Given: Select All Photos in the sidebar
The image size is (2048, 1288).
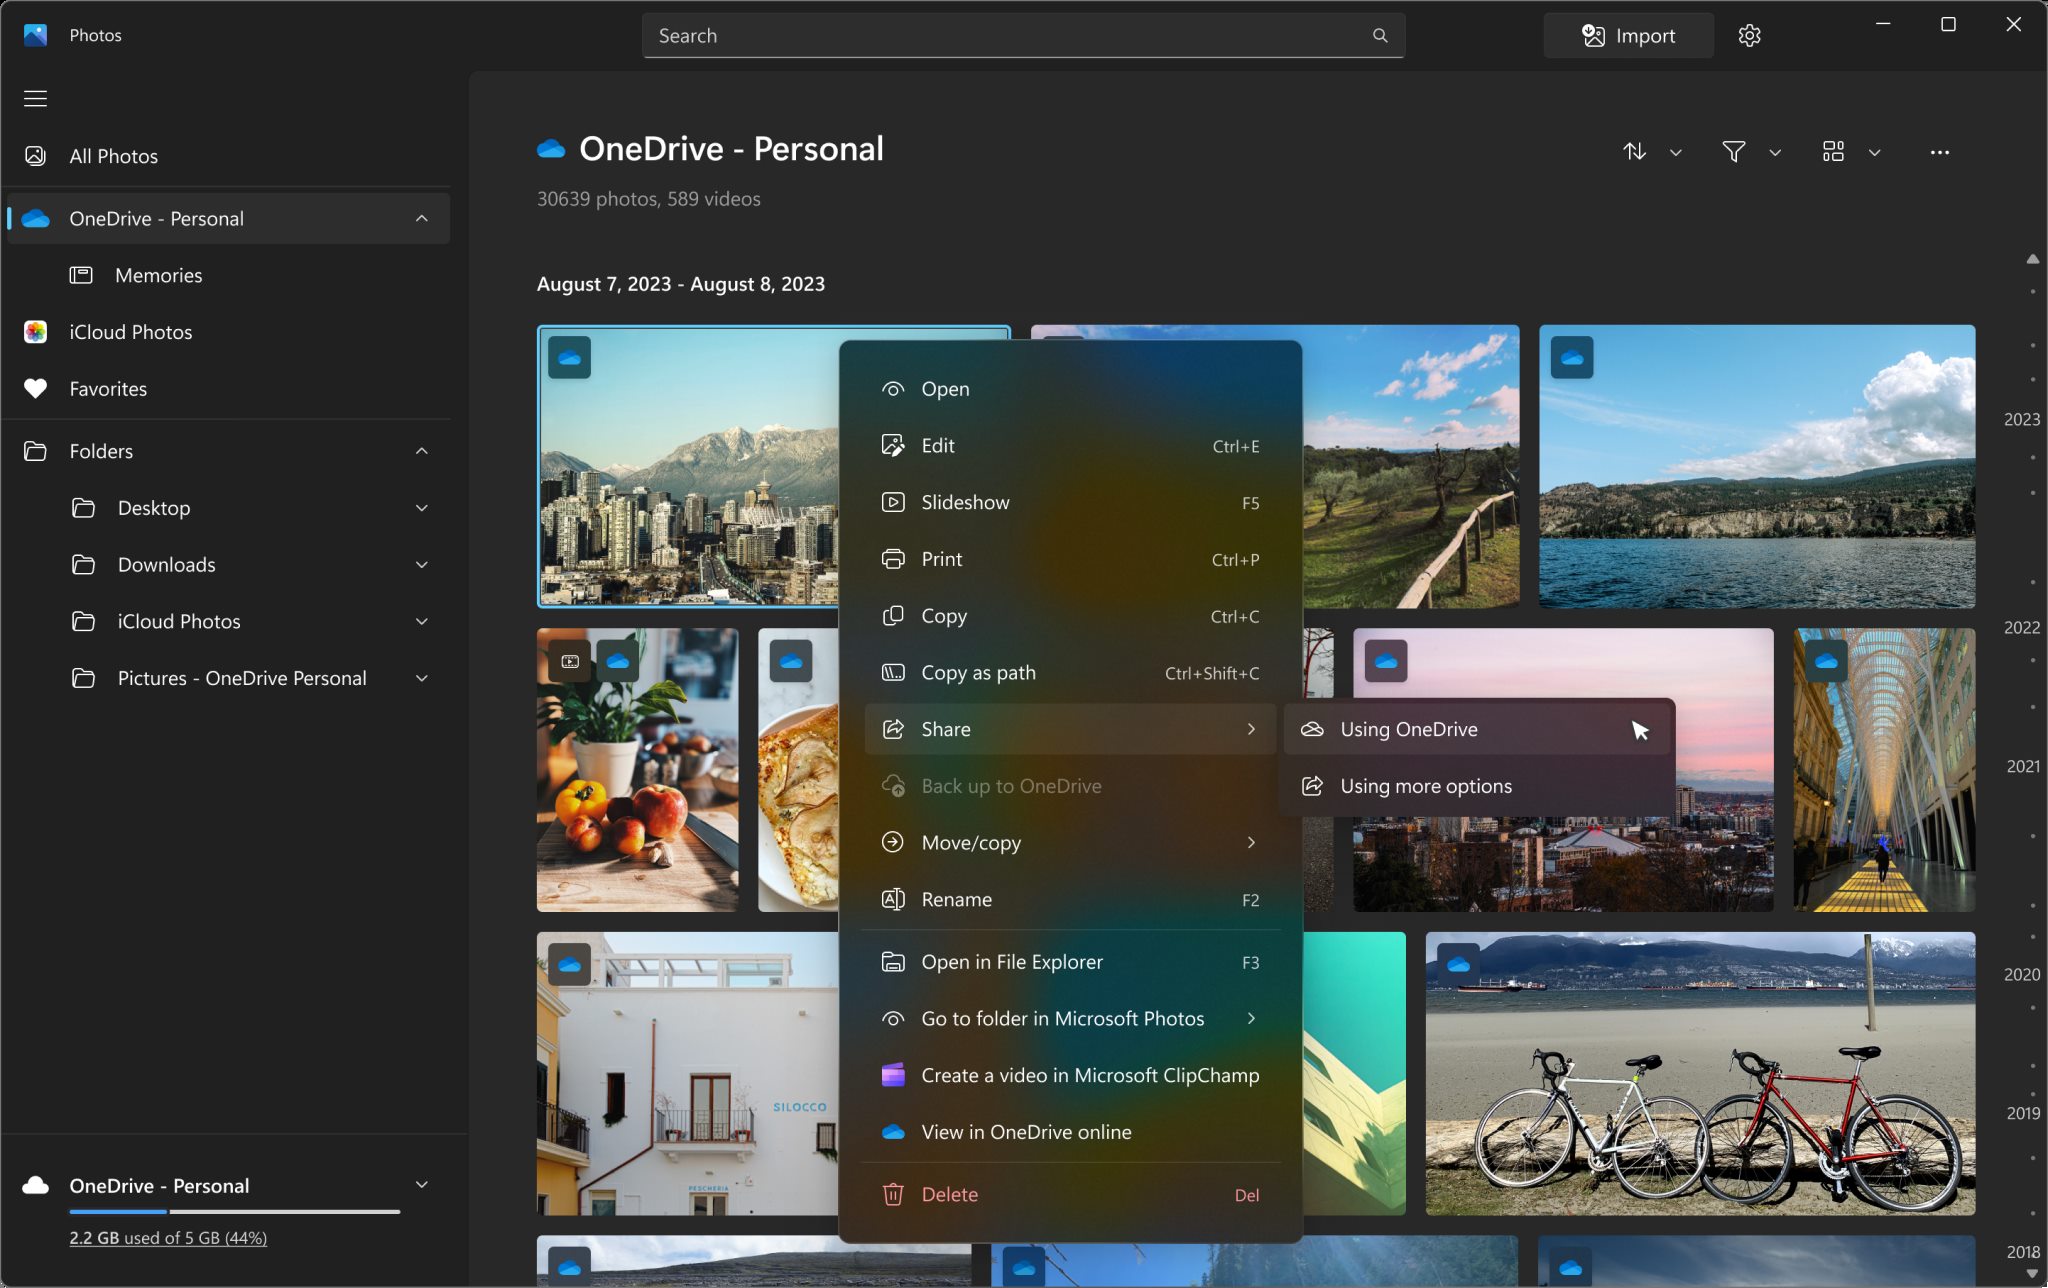Looking at the screenshot, I should pyautogui.click(x=112, y=156).
